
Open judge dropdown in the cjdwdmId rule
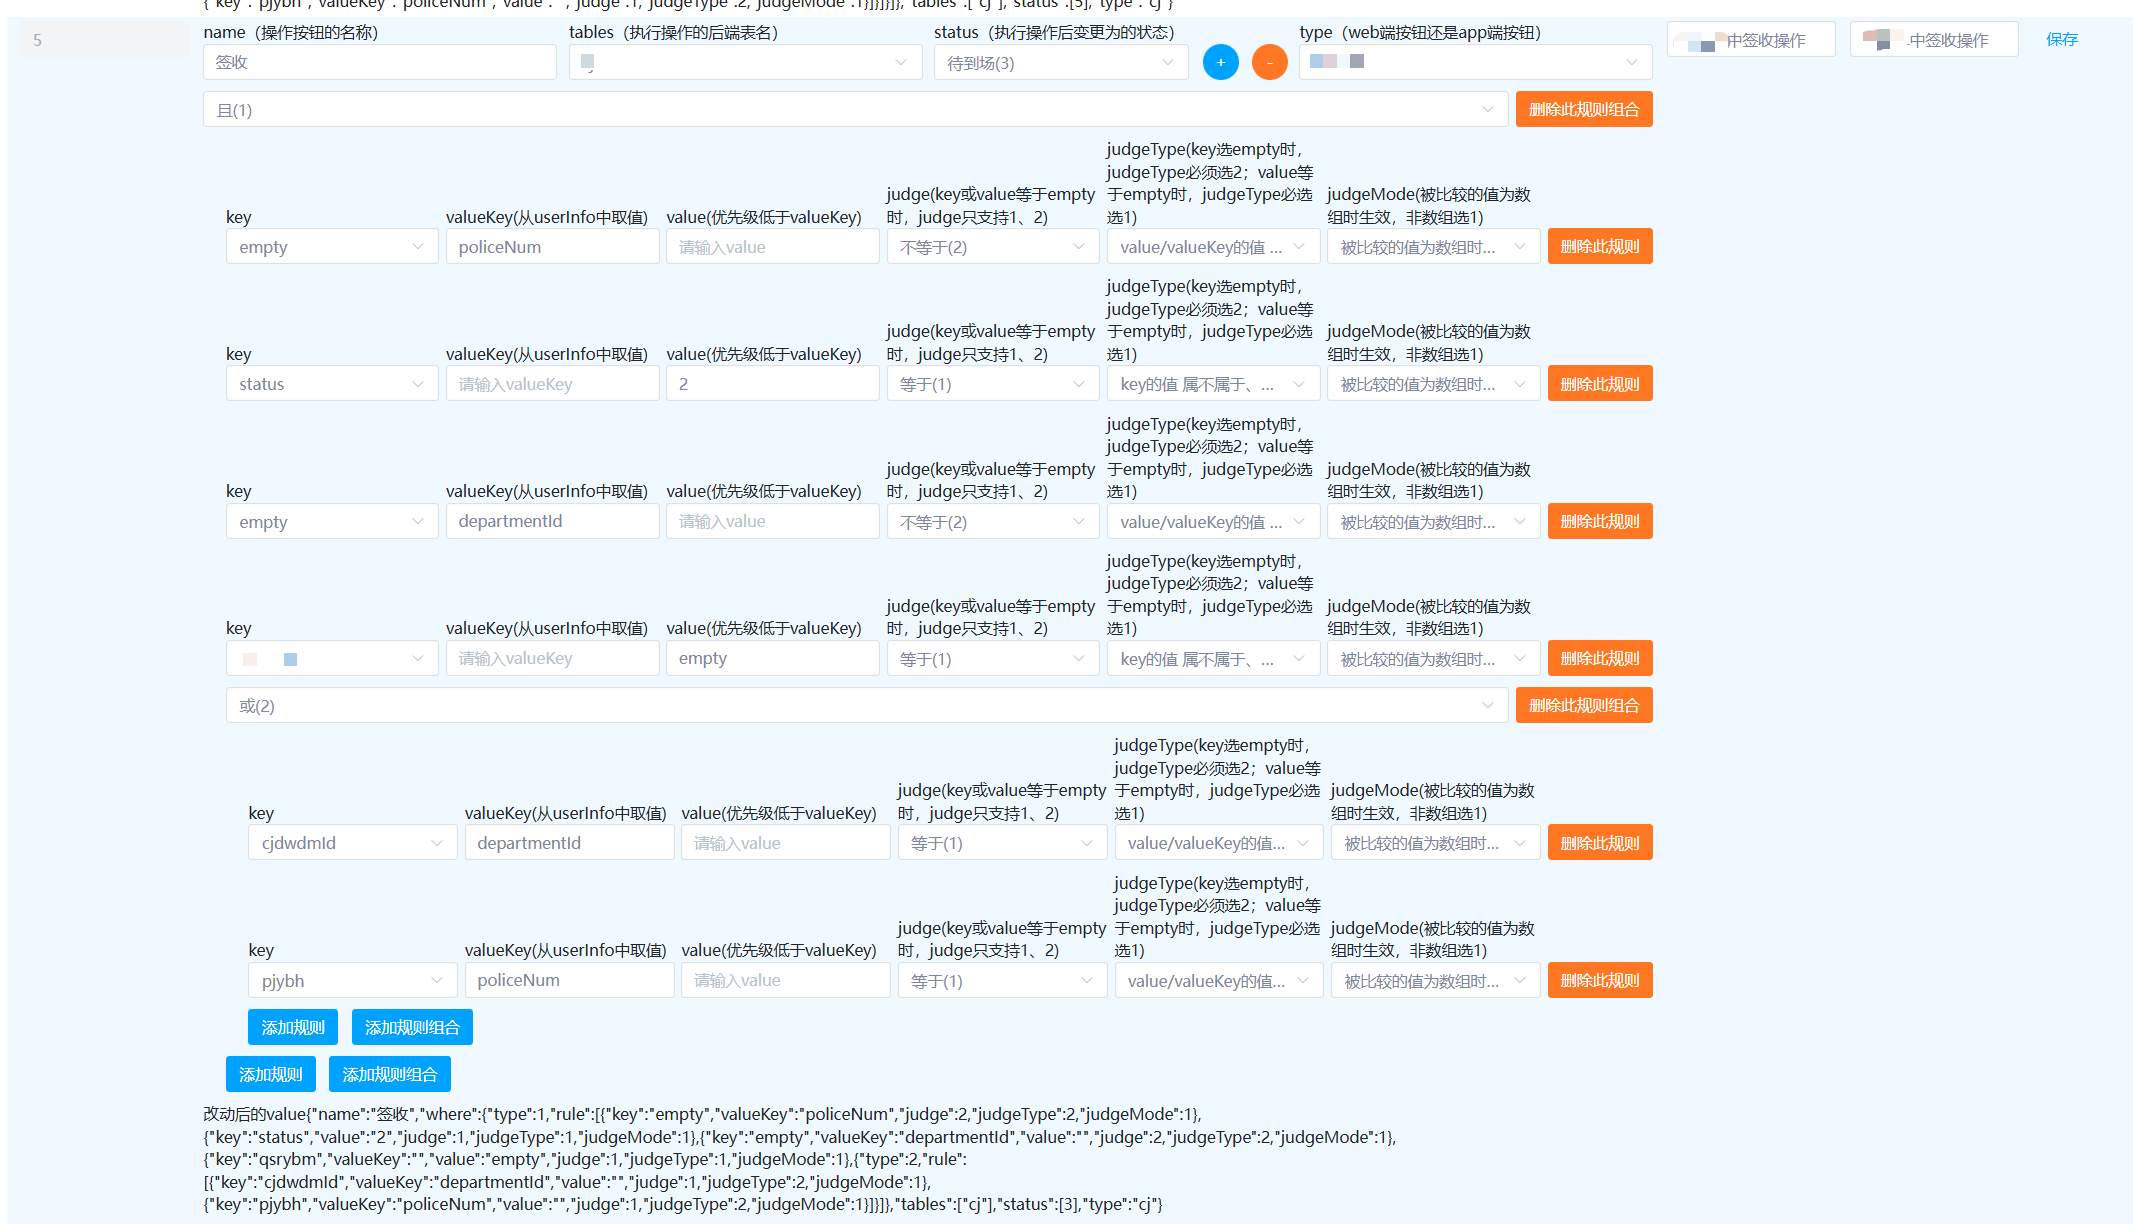tap(1001, 843)
